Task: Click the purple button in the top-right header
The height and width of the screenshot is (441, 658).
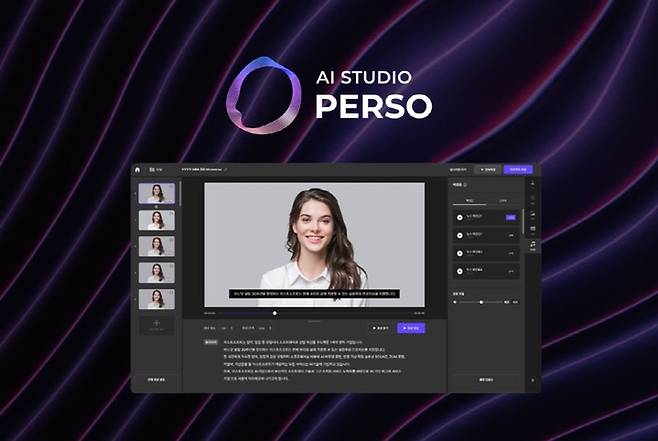Action: click(x=517, y=170)
